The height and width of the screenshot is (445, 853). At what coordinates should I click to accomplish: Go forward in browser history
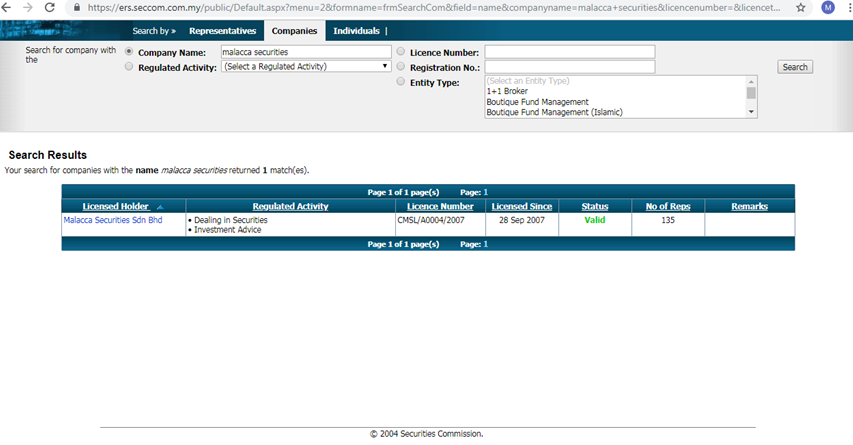[x=28, y=8]
